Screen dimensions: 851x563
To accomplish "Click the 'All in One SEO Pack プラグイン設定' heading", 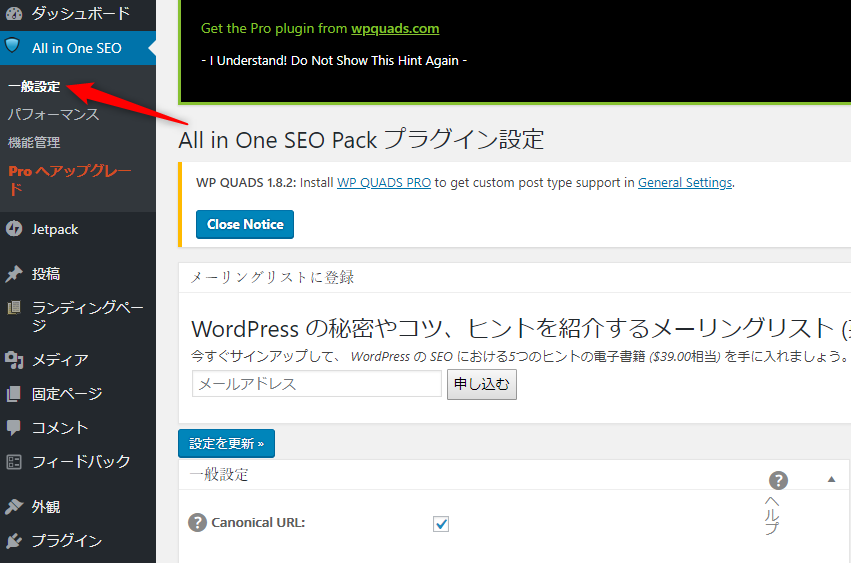I will coord(361,140).
